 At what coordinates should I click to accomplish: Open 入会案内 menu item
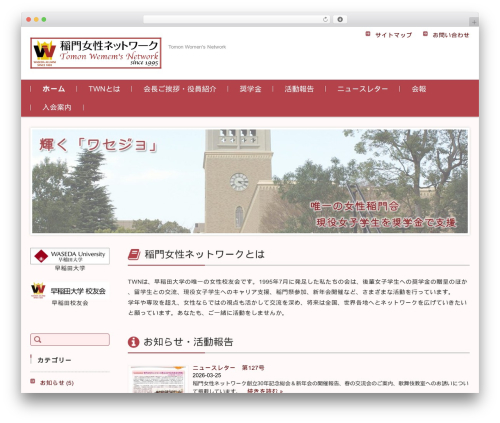click(x=57, y=107)
